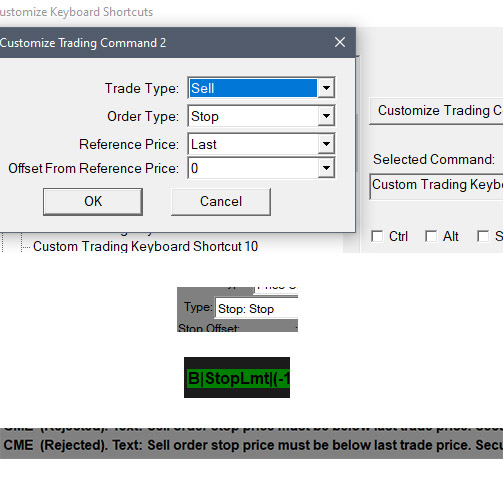This screenshot has height=500, width=503.
Task: Enable the Ctrl modifier checkbox
Action: (x=377, y=236)
